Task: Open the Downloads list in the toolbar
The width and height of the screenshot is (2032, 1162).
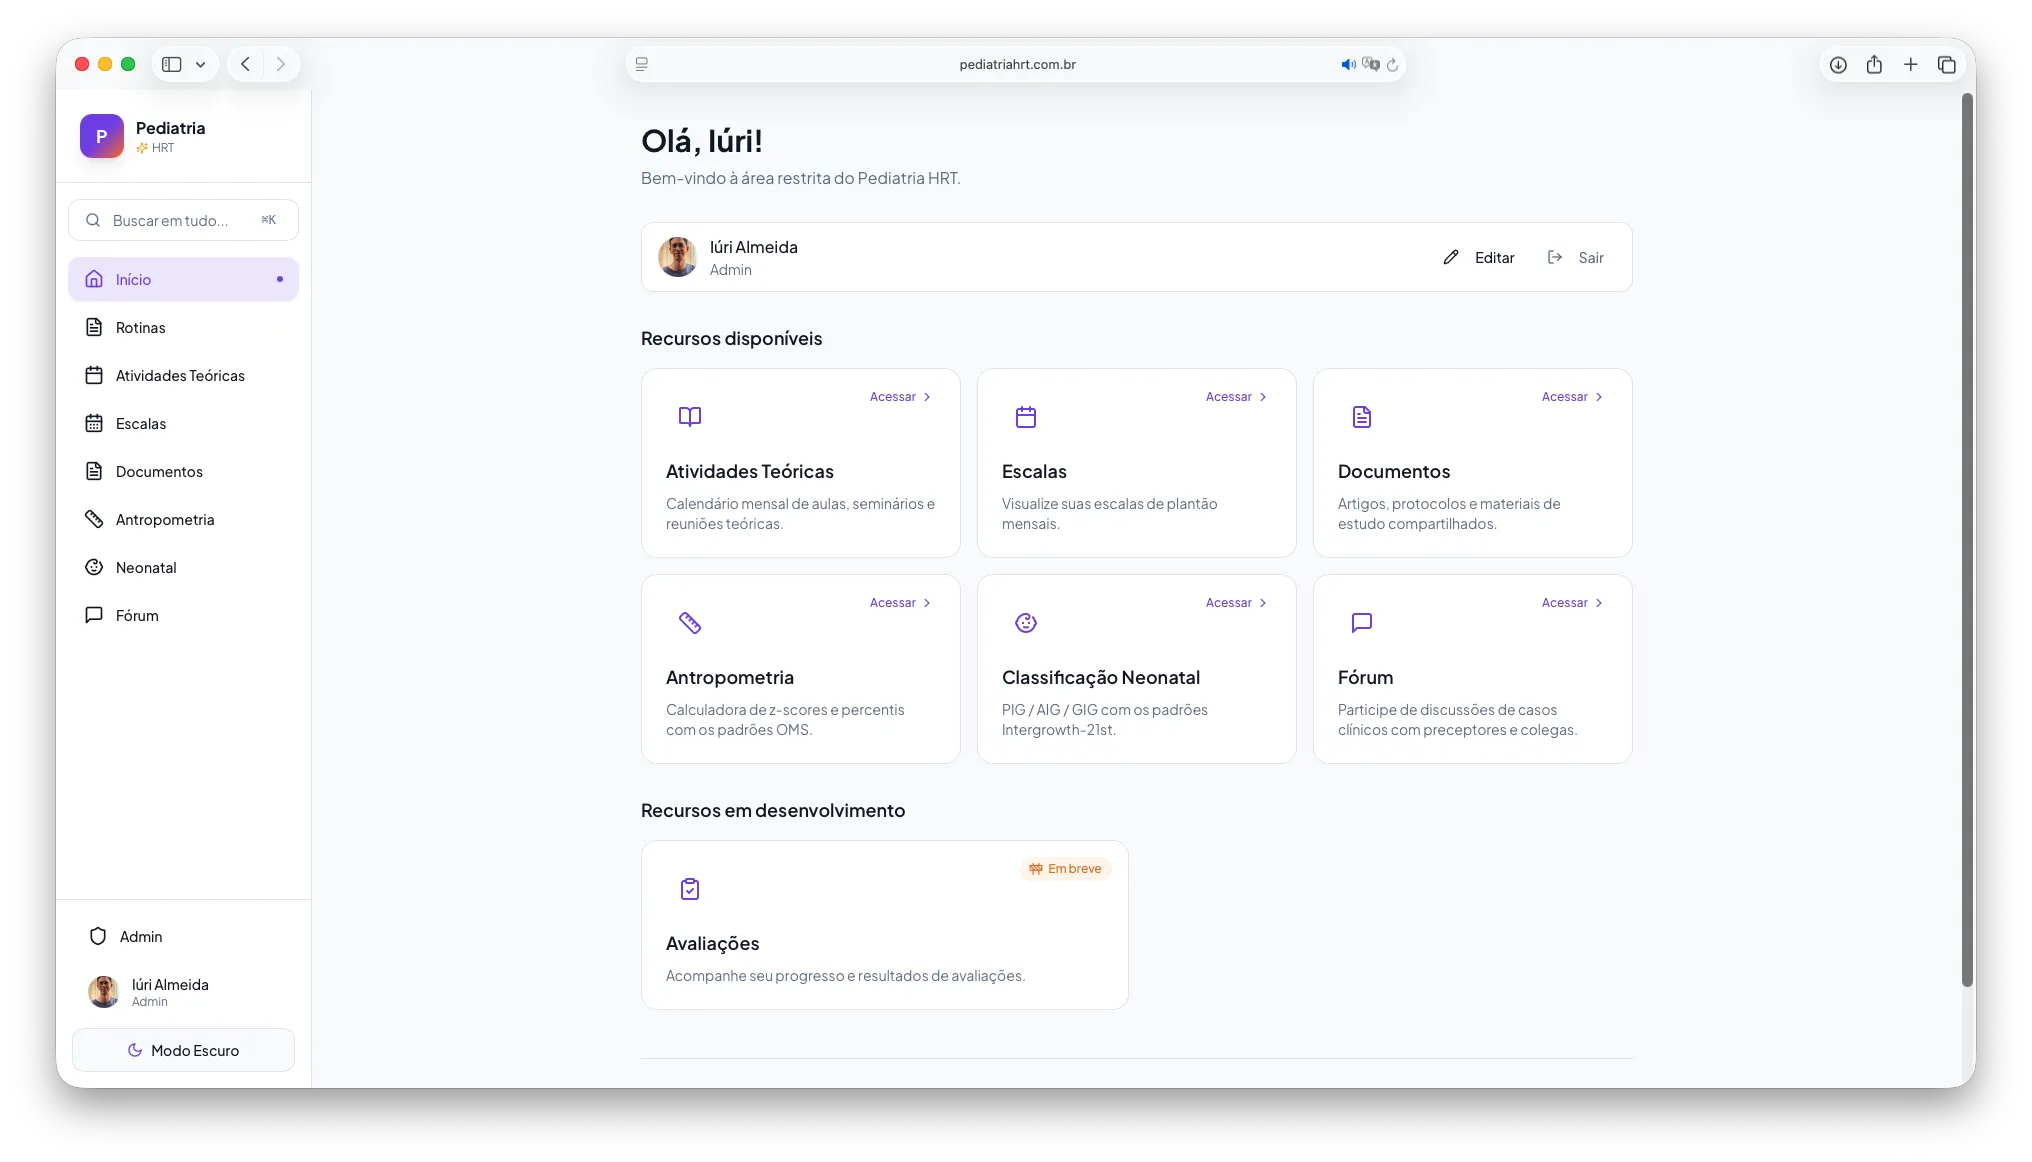Action: pos(1837,64)
